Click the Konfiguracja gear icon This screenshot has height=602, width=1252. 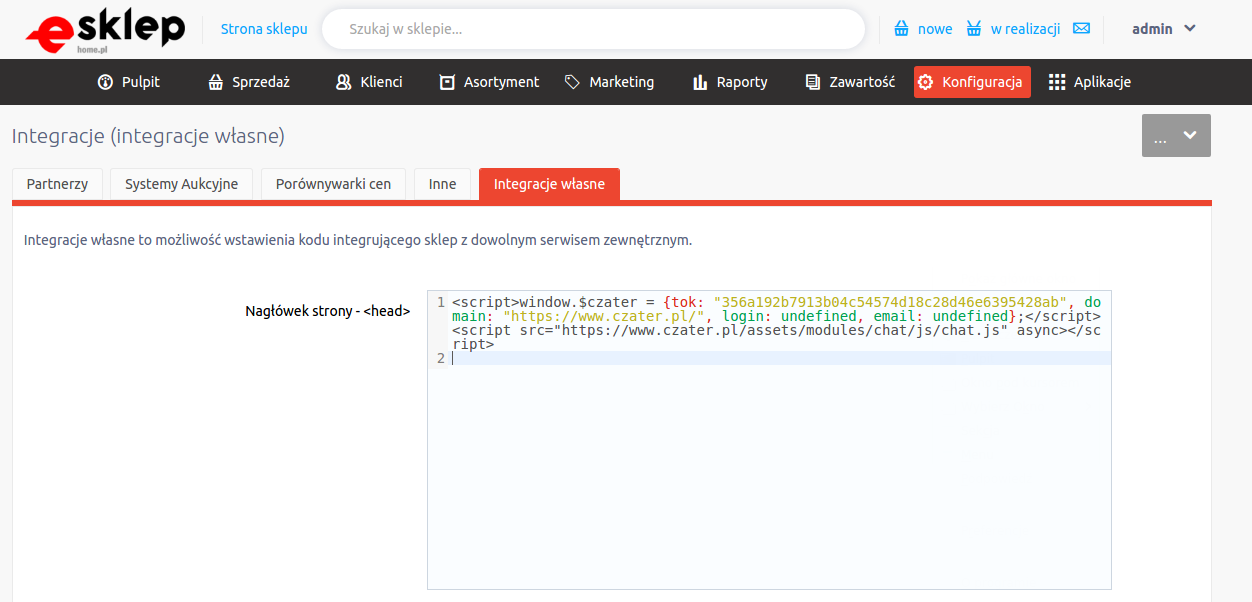tap(926, 82)
